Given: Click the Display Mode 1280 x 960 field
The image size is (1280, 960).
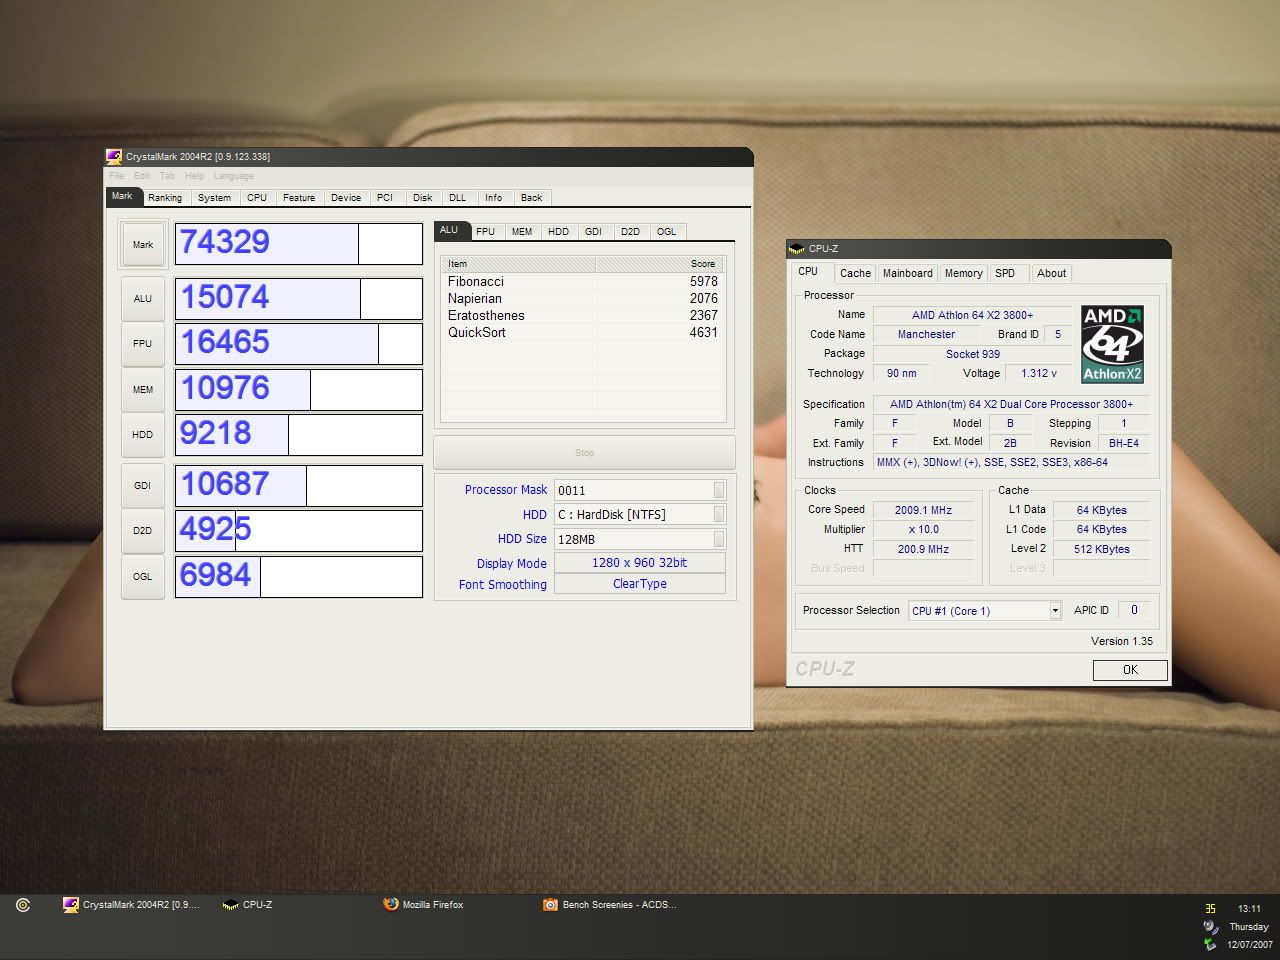Looking at the screenshot, I should point(640,563).
